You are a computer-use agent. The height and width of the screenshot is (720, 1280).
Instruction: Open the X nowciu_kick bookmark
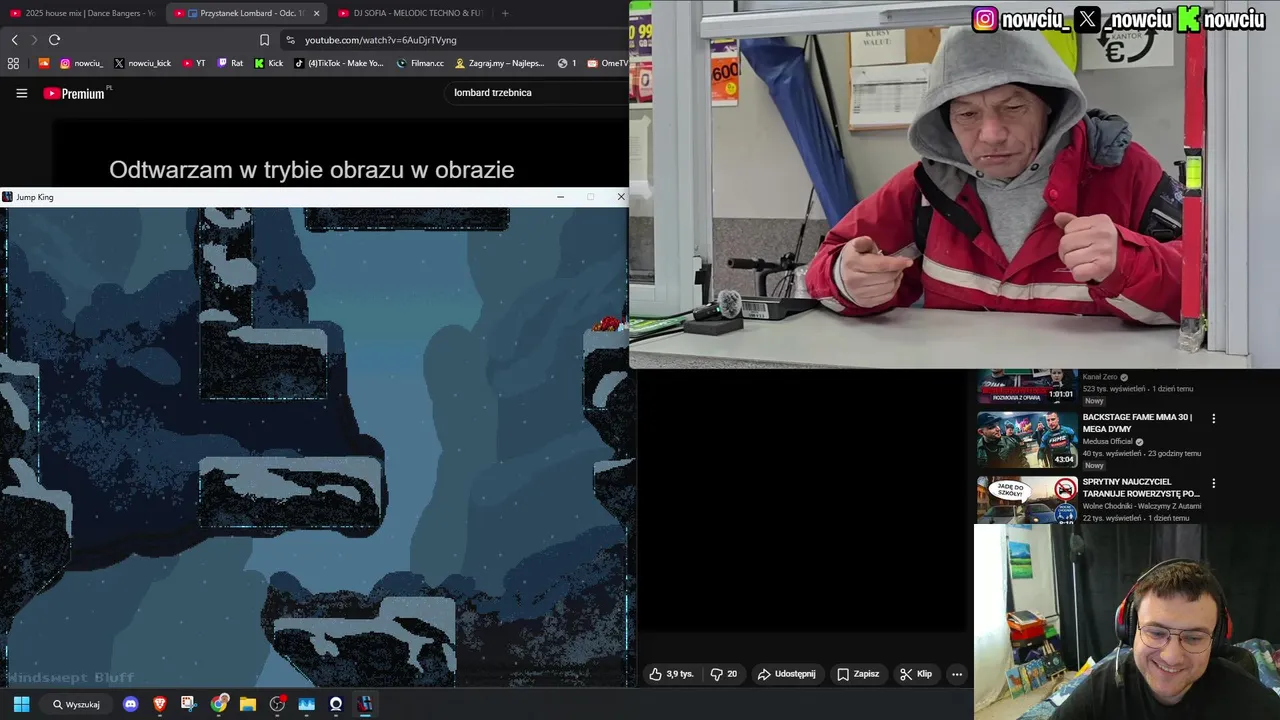pos(142,63)
